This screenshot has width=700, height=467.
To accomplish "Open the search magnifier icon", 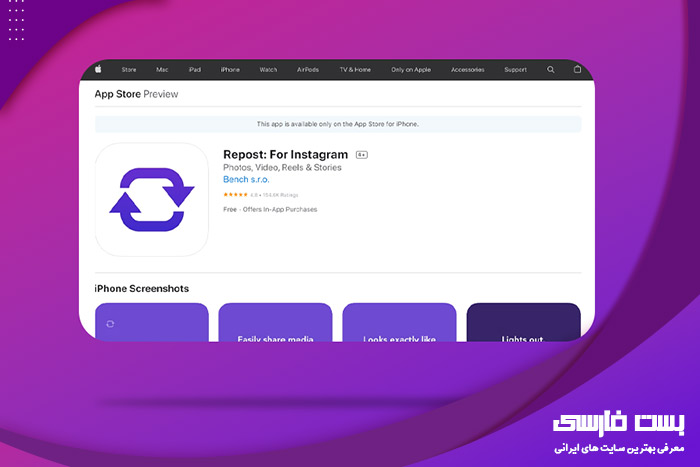I will pyautogui.click(x=551, y=70).
